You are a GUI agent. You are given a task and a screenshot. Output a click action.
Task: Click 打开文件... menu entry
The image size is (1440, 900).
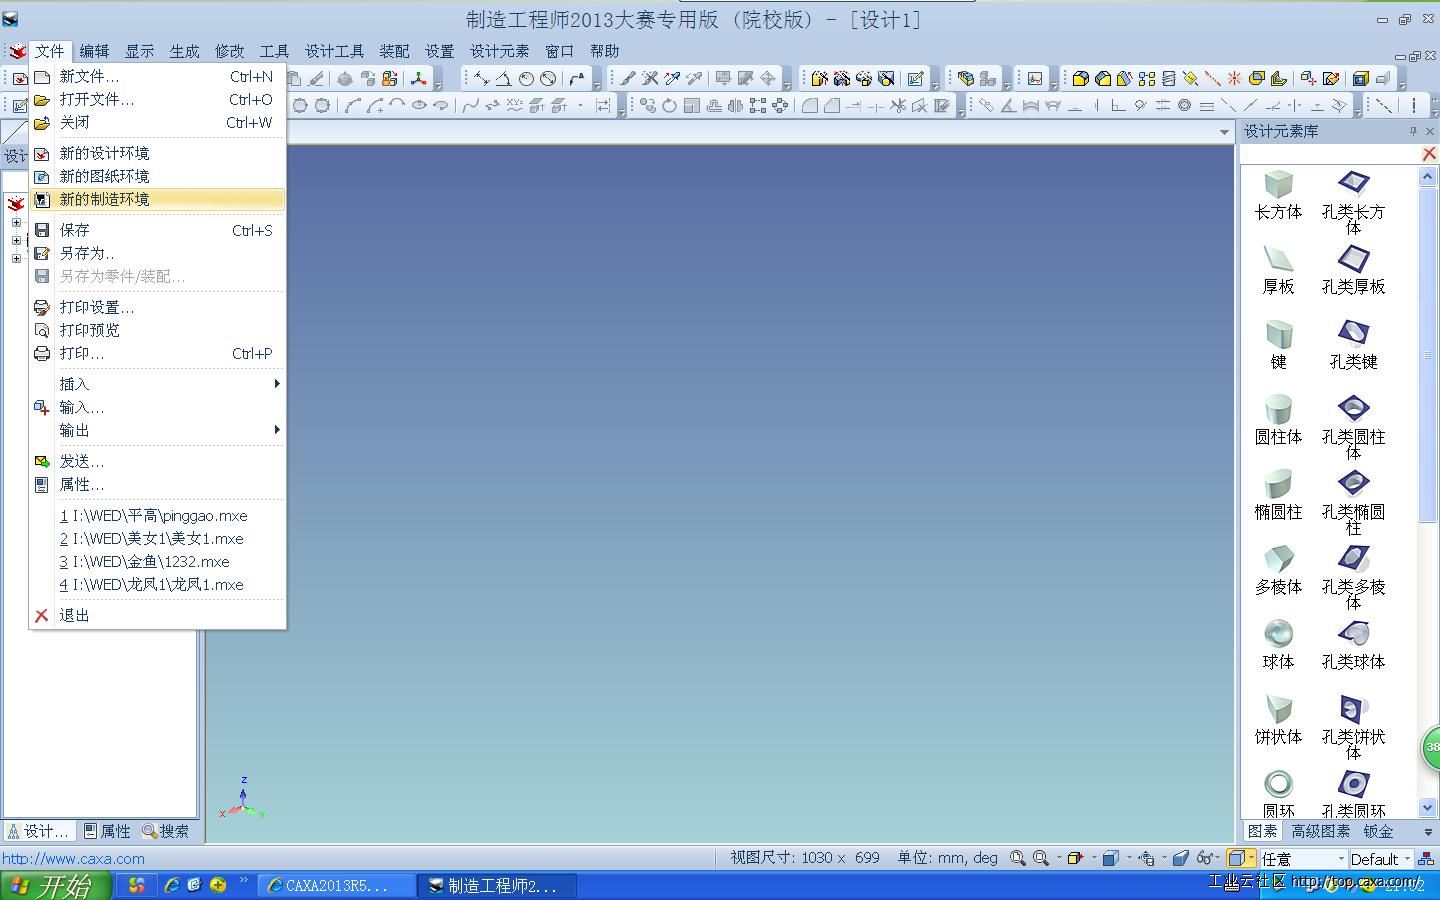pyautogui.click(x=158, y=99)
